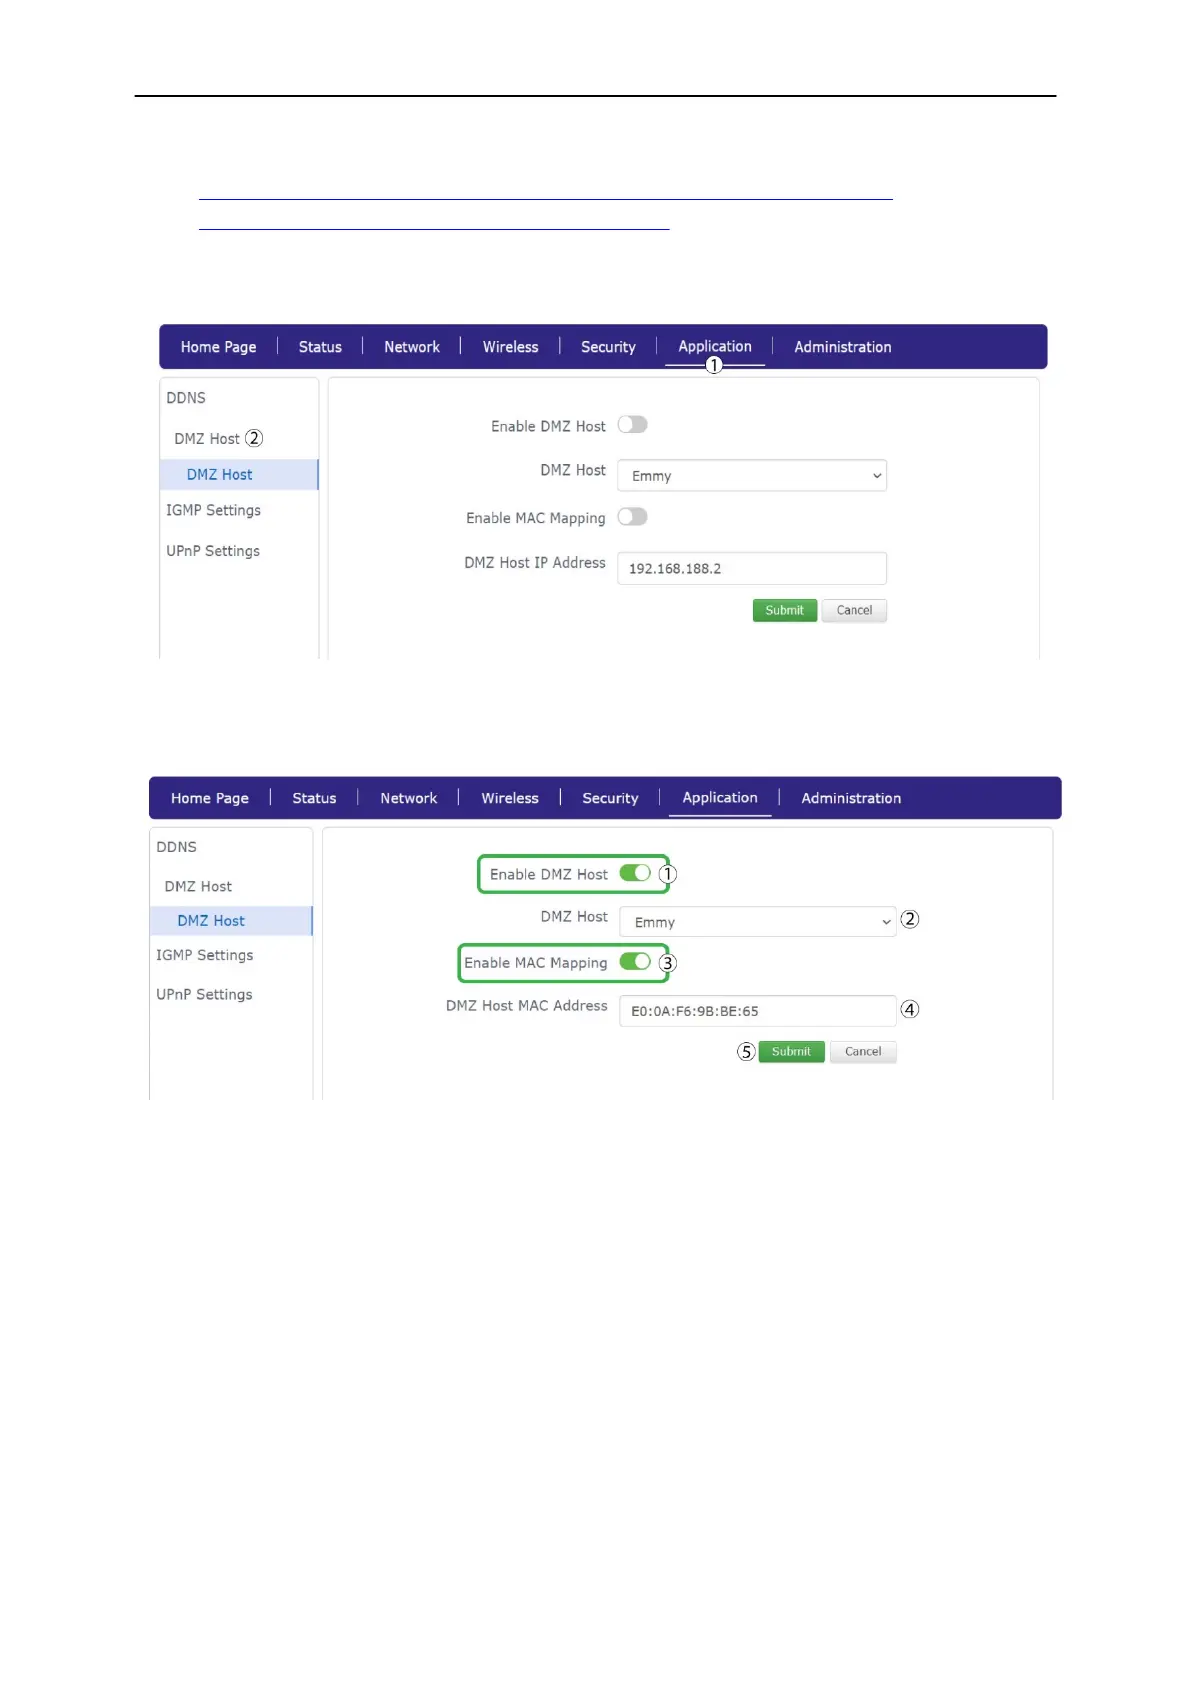Turn off the green Enable MAC Mapping switch
Viewport: 1190px width, 1684px height.
coord(635,961)
